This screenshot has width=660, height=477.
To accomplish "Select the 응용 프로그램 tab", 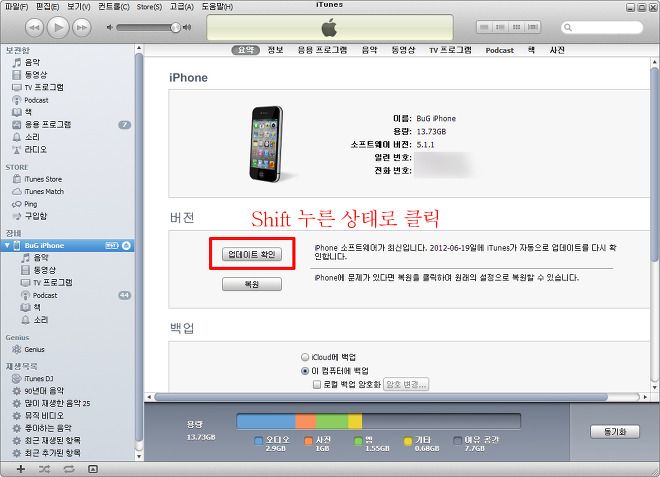I will 322,50.
